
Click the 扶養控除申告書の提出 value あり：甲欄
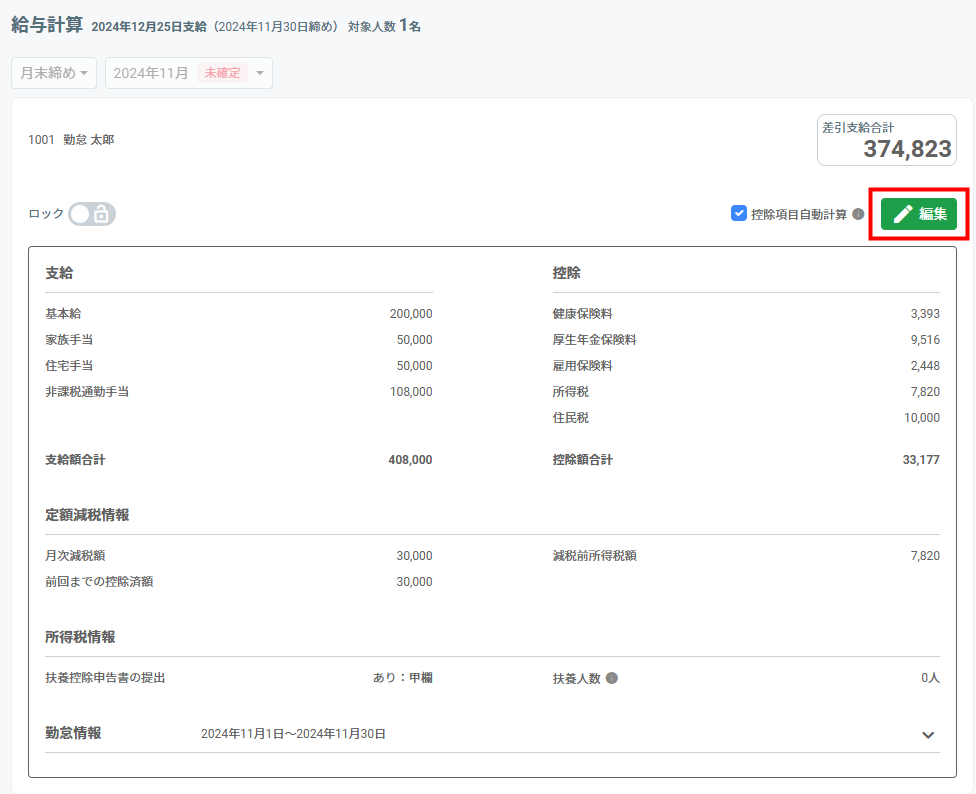click(403, 678)
